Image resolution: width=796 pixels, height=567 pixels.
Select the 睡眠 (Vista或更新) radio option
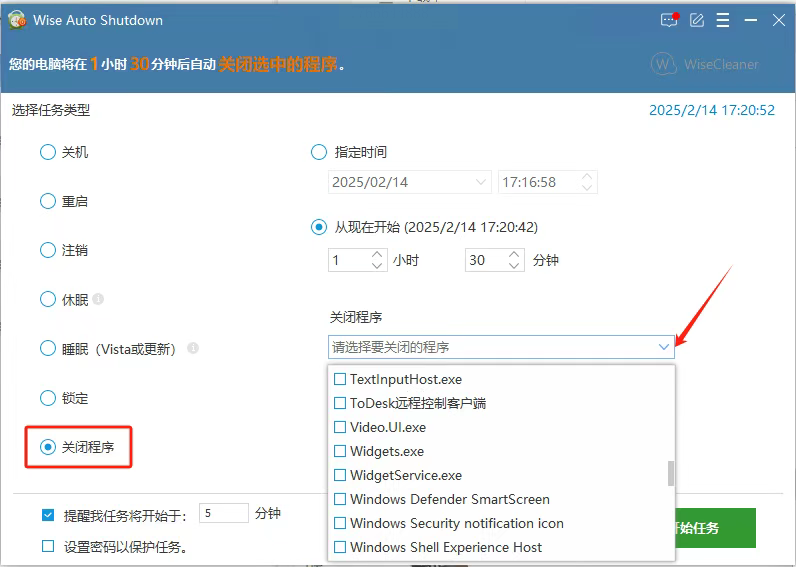48,349
